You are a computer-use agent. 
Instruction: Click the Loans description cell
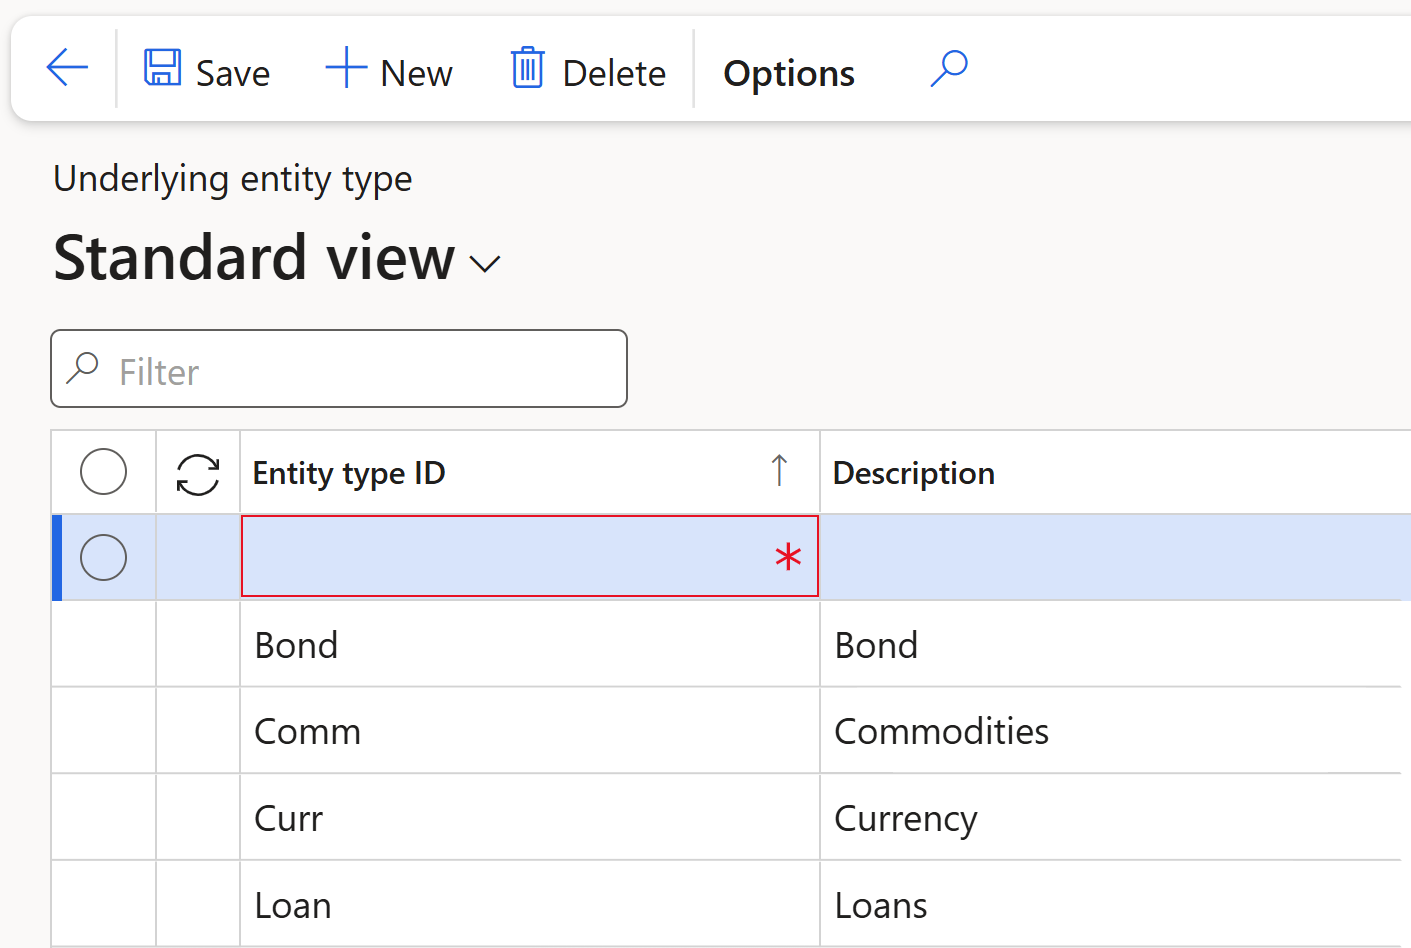point(881,905)
